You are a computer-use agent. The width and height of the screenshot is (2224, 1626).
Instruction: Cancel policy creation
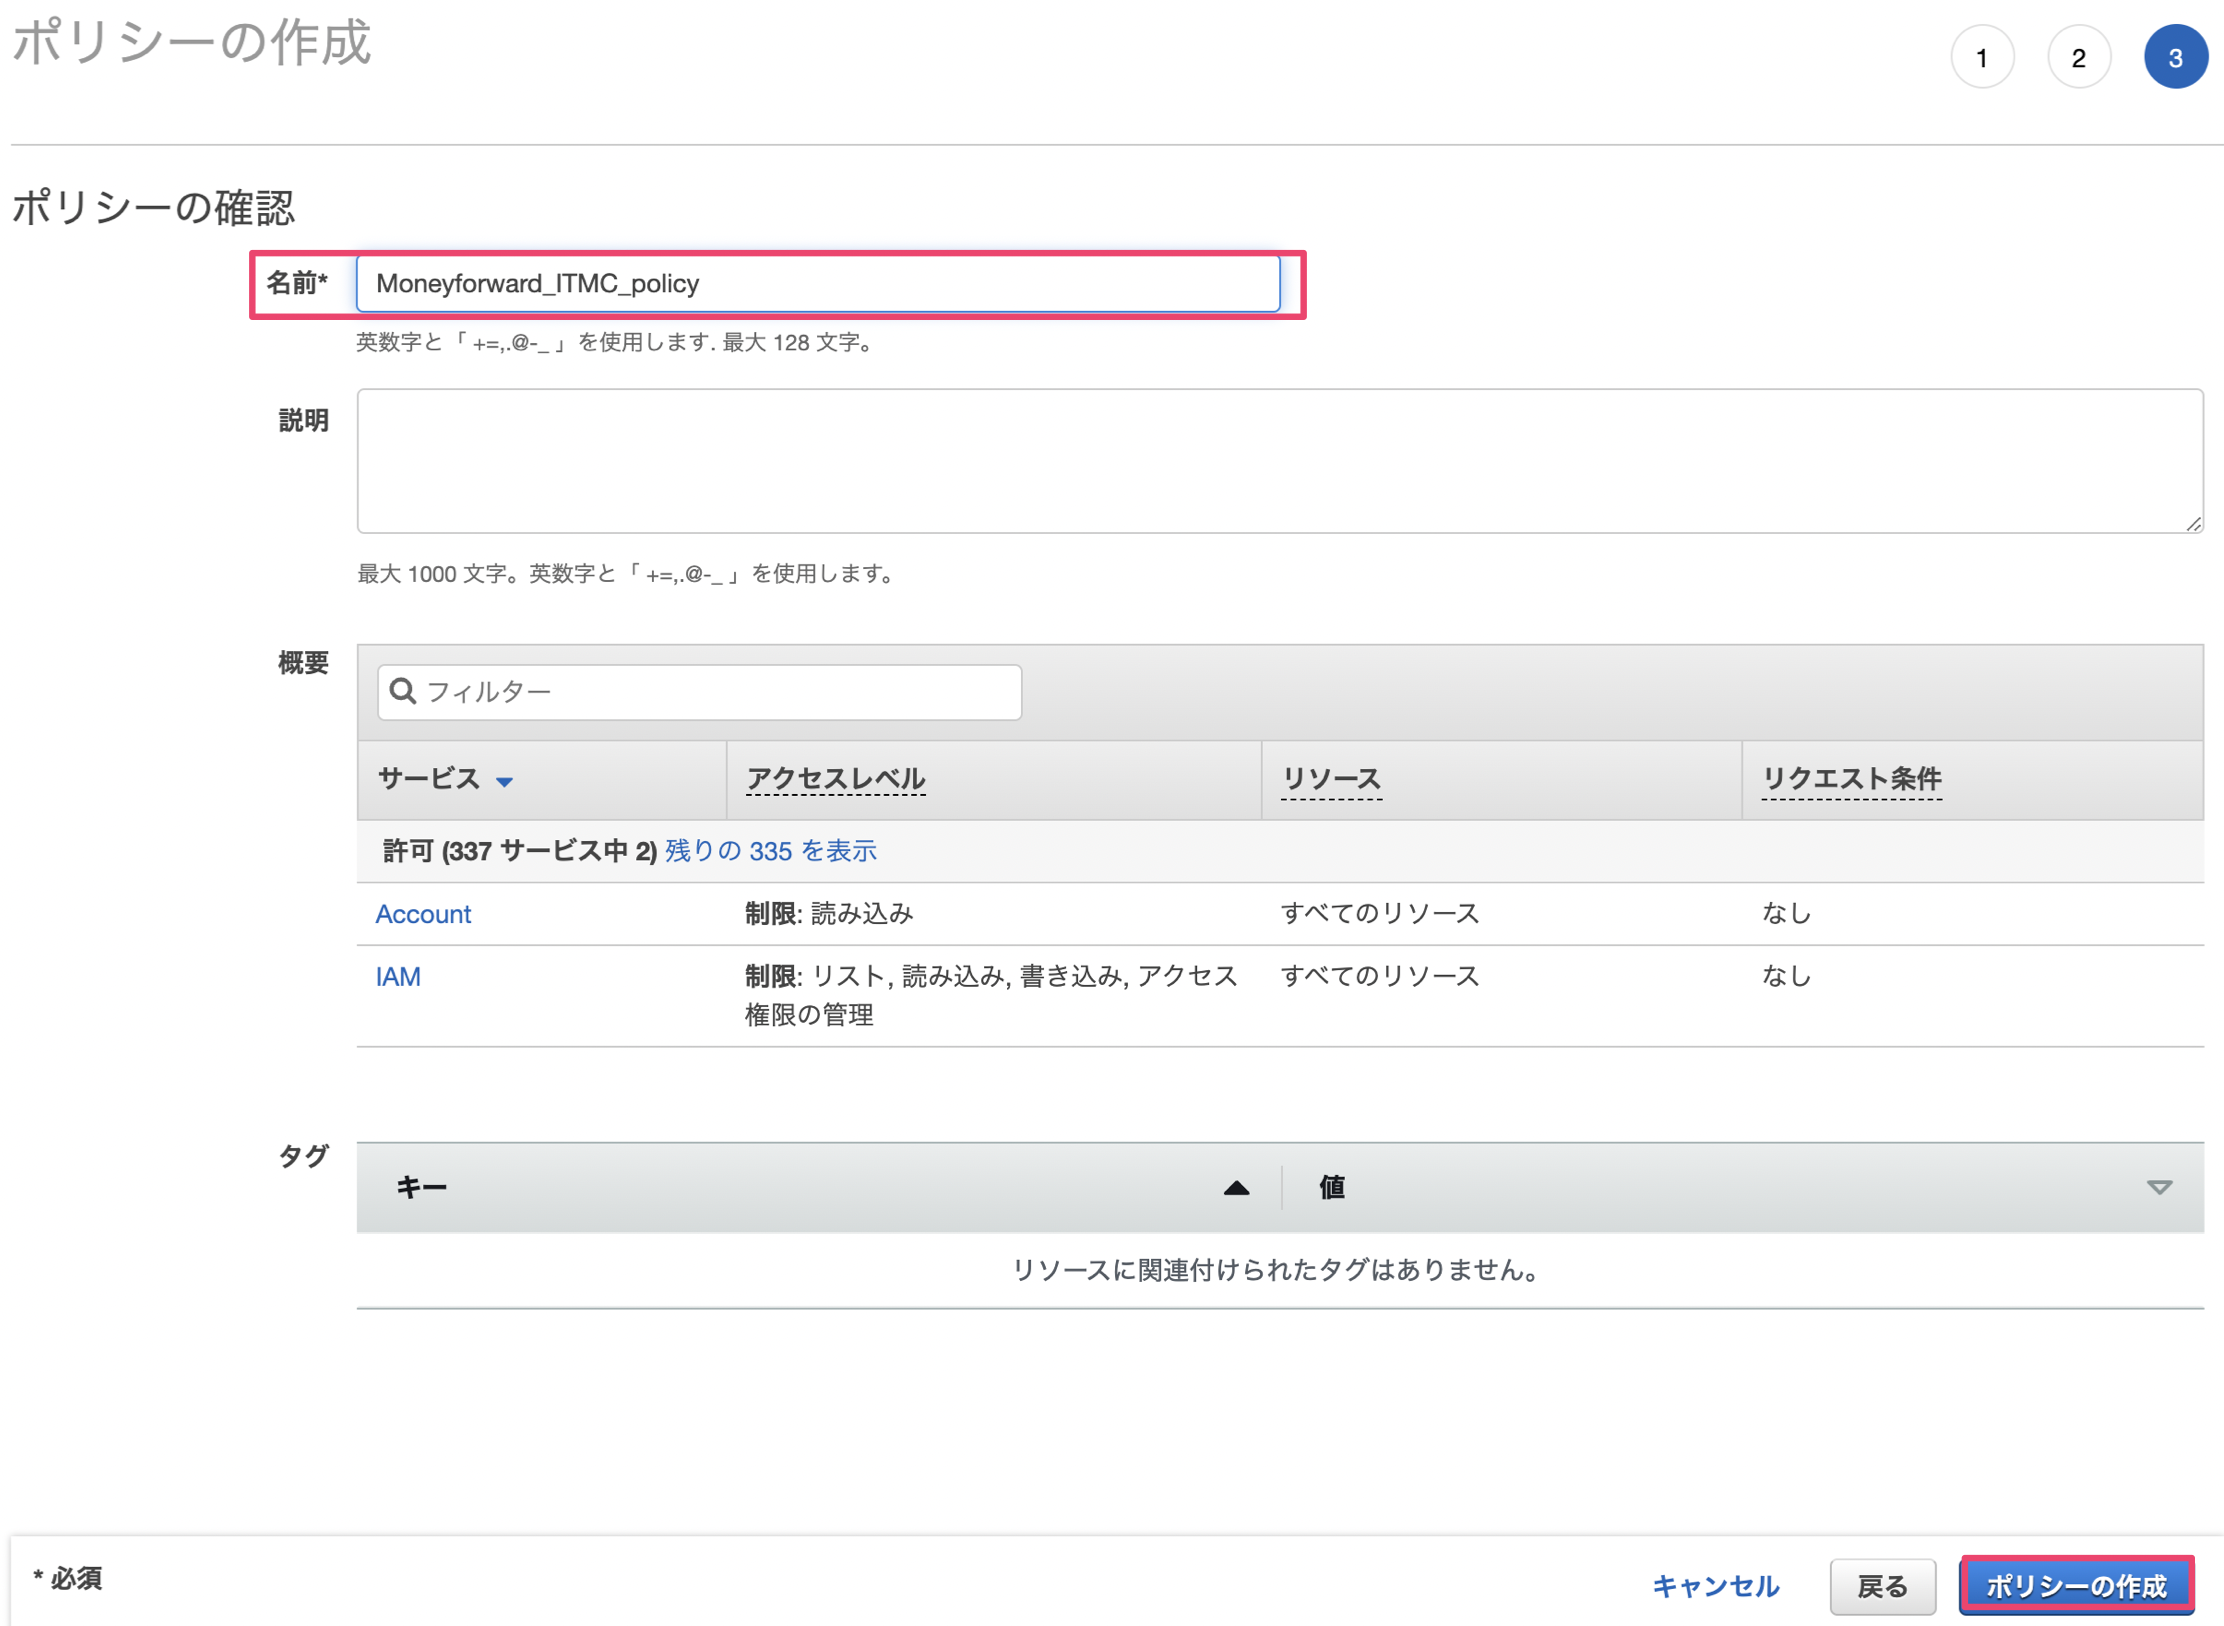pyautogui.click(x=1715, y=1586)
